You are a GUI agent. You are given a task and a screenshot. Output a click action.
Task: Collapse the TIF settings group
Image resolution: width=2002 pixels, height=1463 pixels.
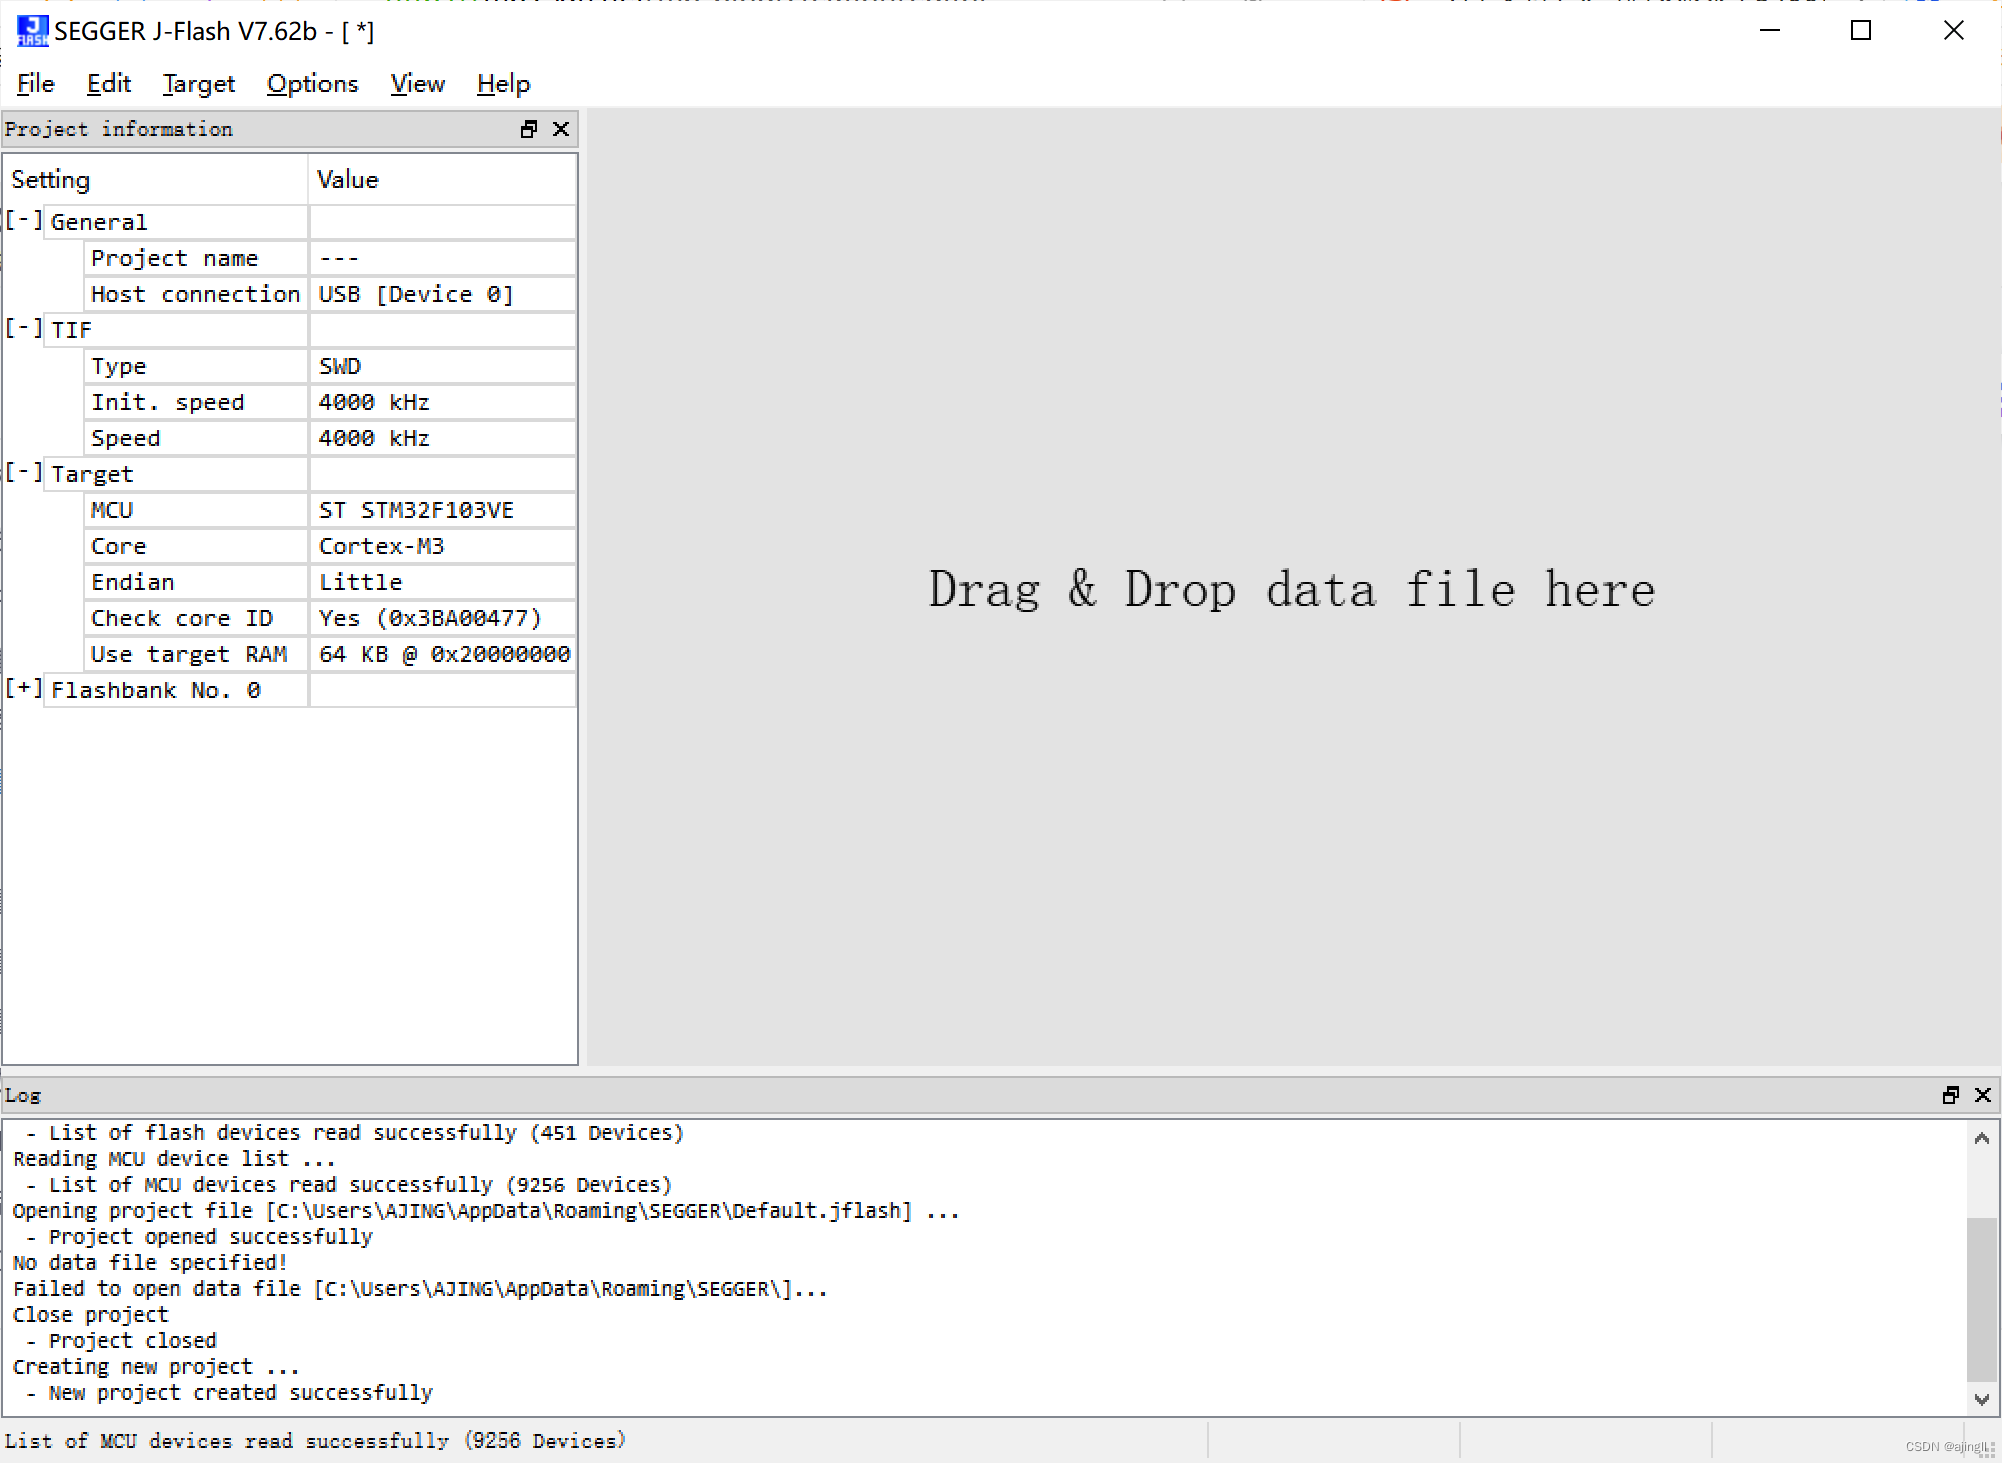coord(24,329)
